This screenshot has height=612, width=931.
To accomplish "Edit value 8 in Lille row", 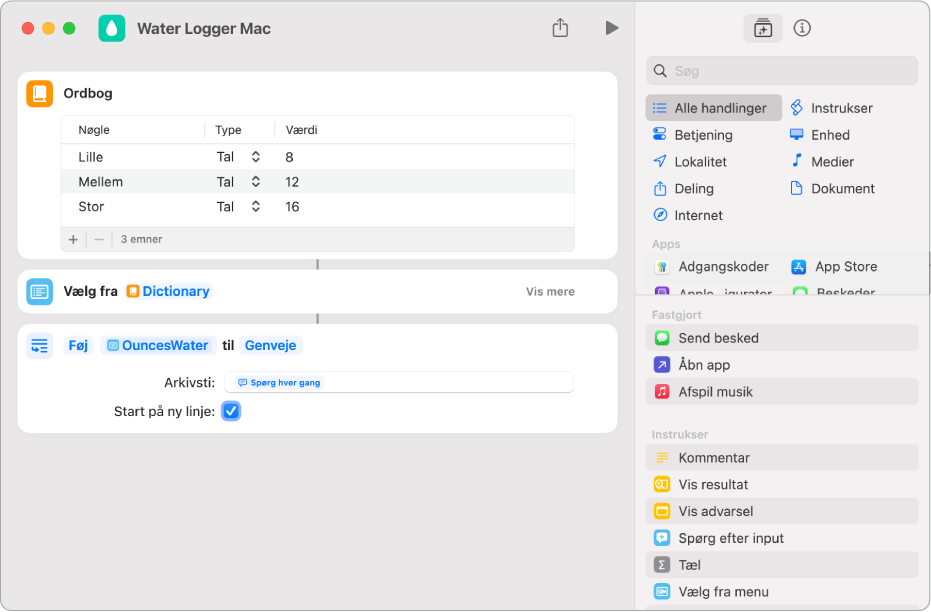I will click(x=289, y=157).
